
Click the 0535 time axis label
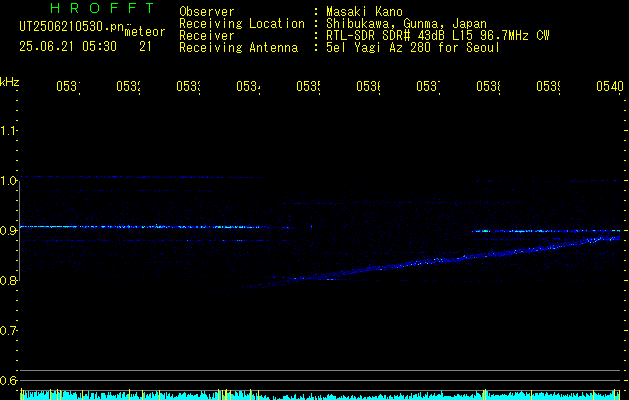[x=308, y=86]
